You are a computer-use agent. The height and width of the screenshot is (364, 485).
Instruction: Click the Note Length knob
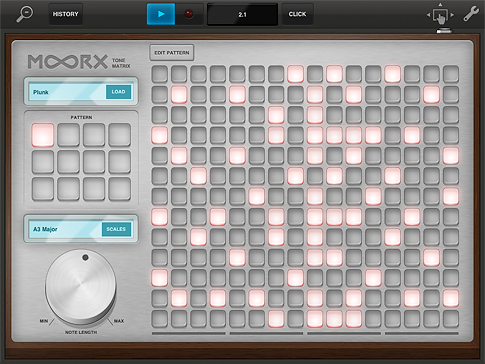point(81,287)
